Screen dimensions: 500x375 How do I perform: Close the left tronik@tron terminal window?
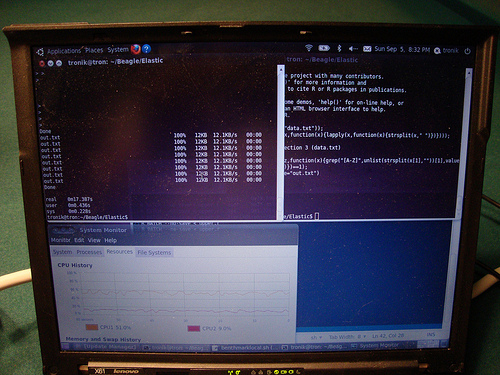tap(42, 63)
